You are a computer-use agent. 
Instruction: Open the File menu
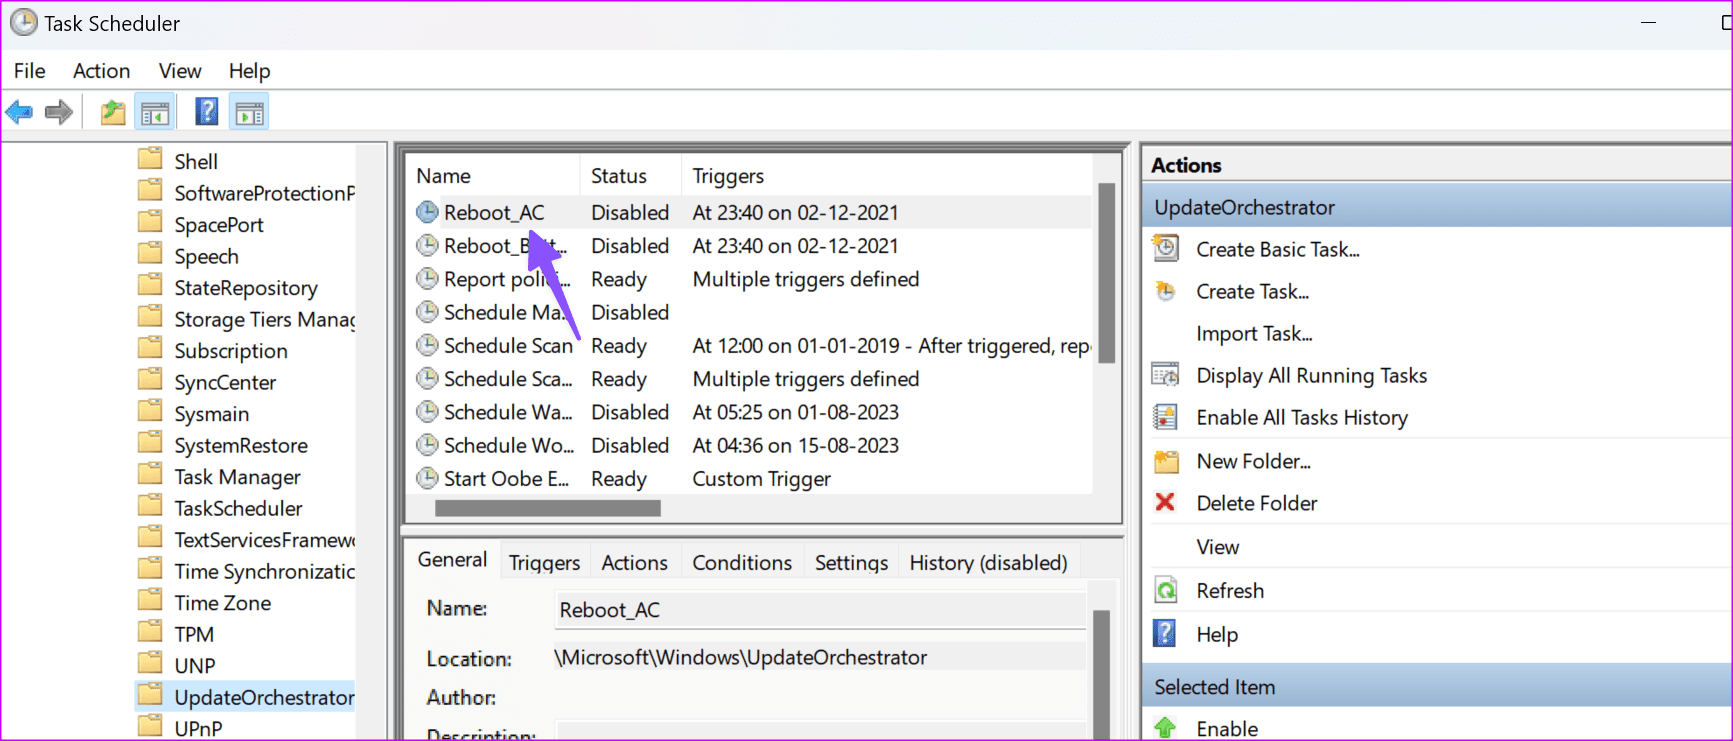30,71
